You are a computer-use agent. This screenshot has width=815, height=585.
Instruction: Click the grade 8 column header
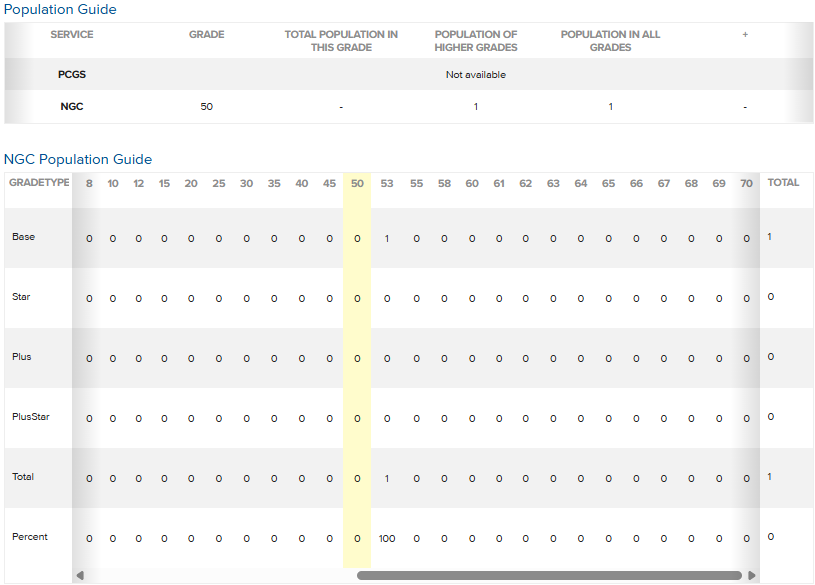[89, 184]
